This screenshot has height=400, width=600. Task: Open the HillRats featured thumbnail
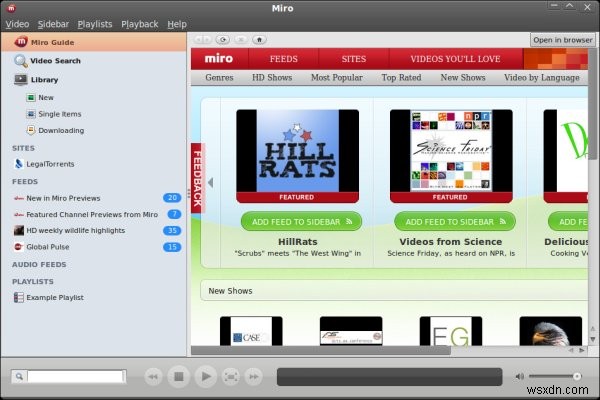click(298, 156)
